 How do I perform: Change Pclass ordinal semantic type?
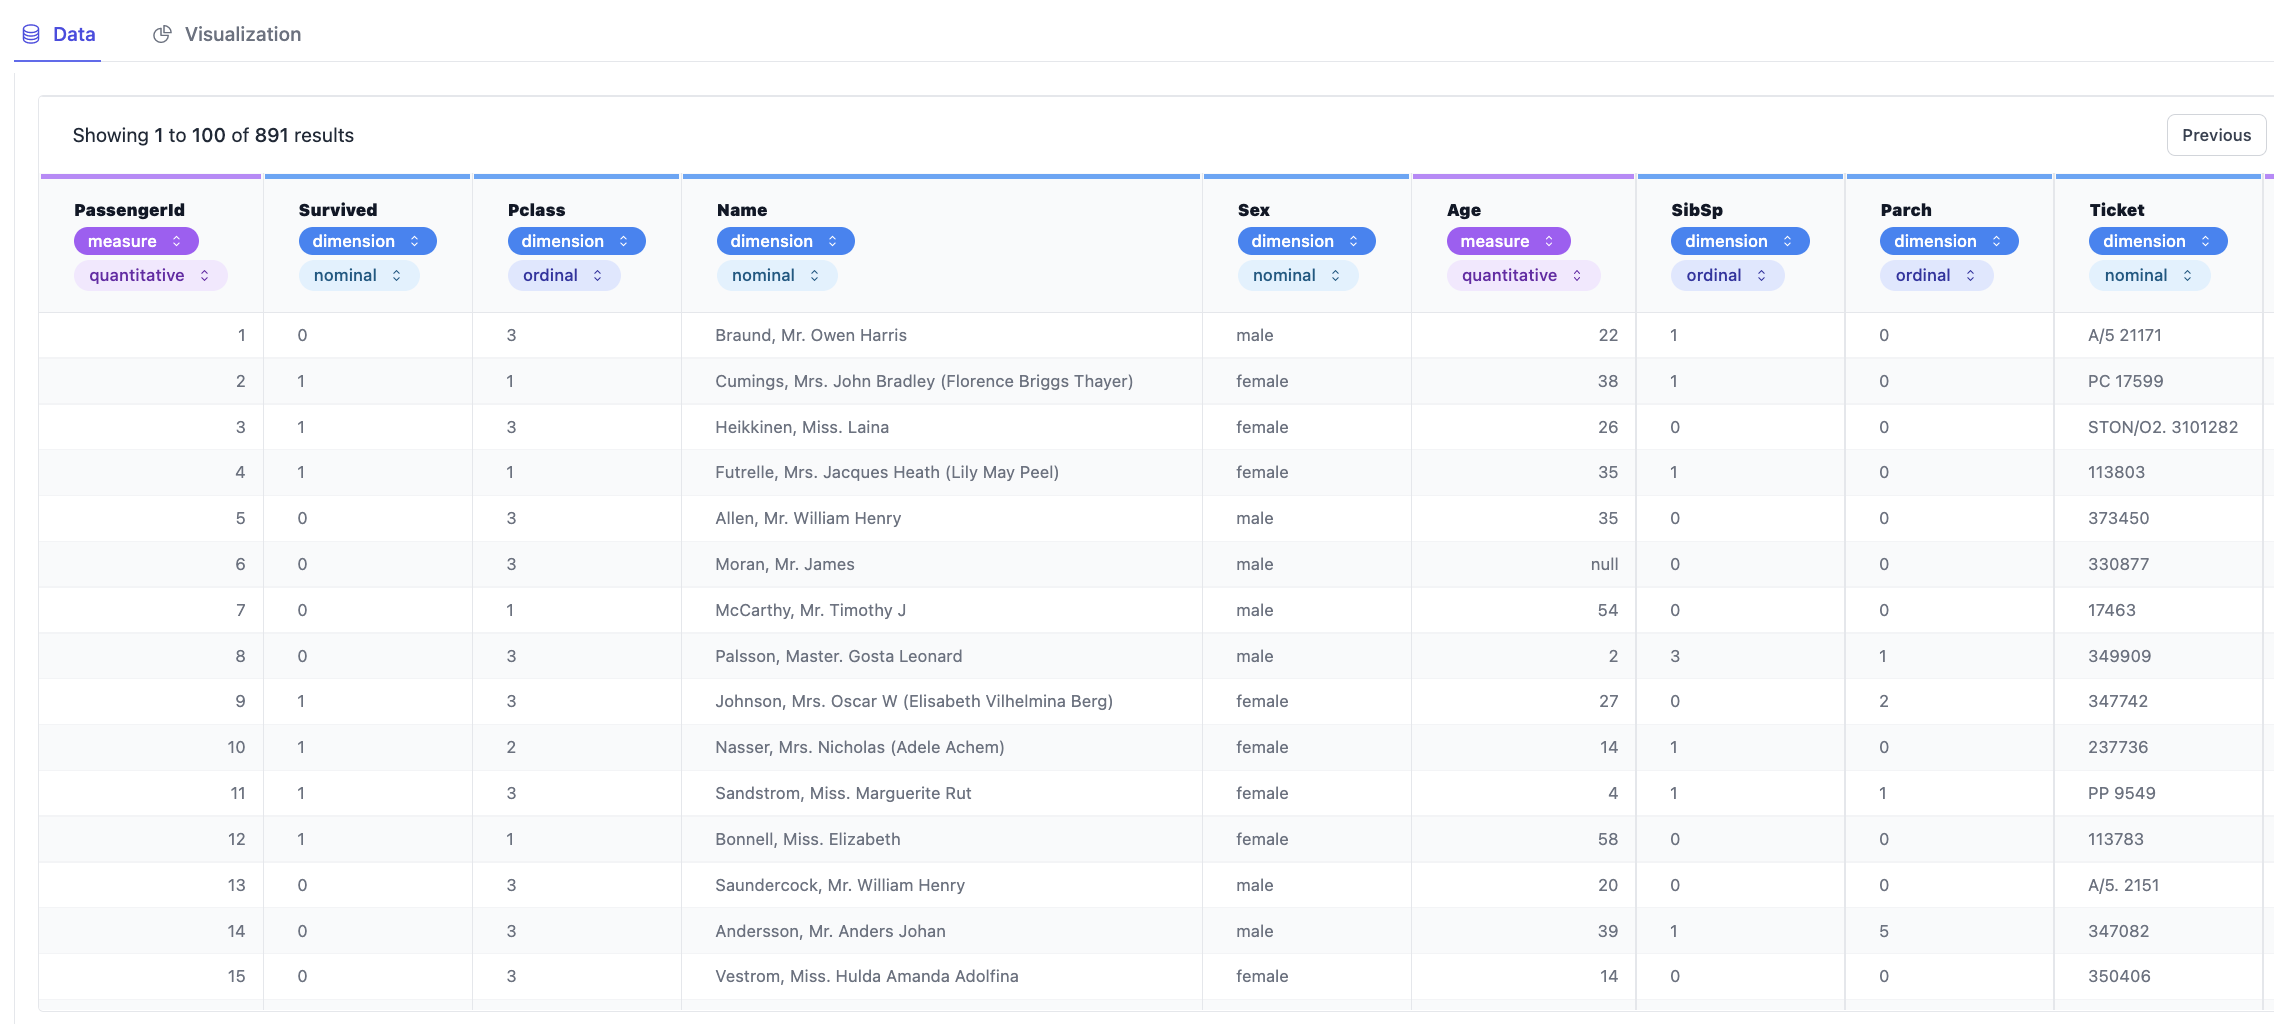pos(563,275)
